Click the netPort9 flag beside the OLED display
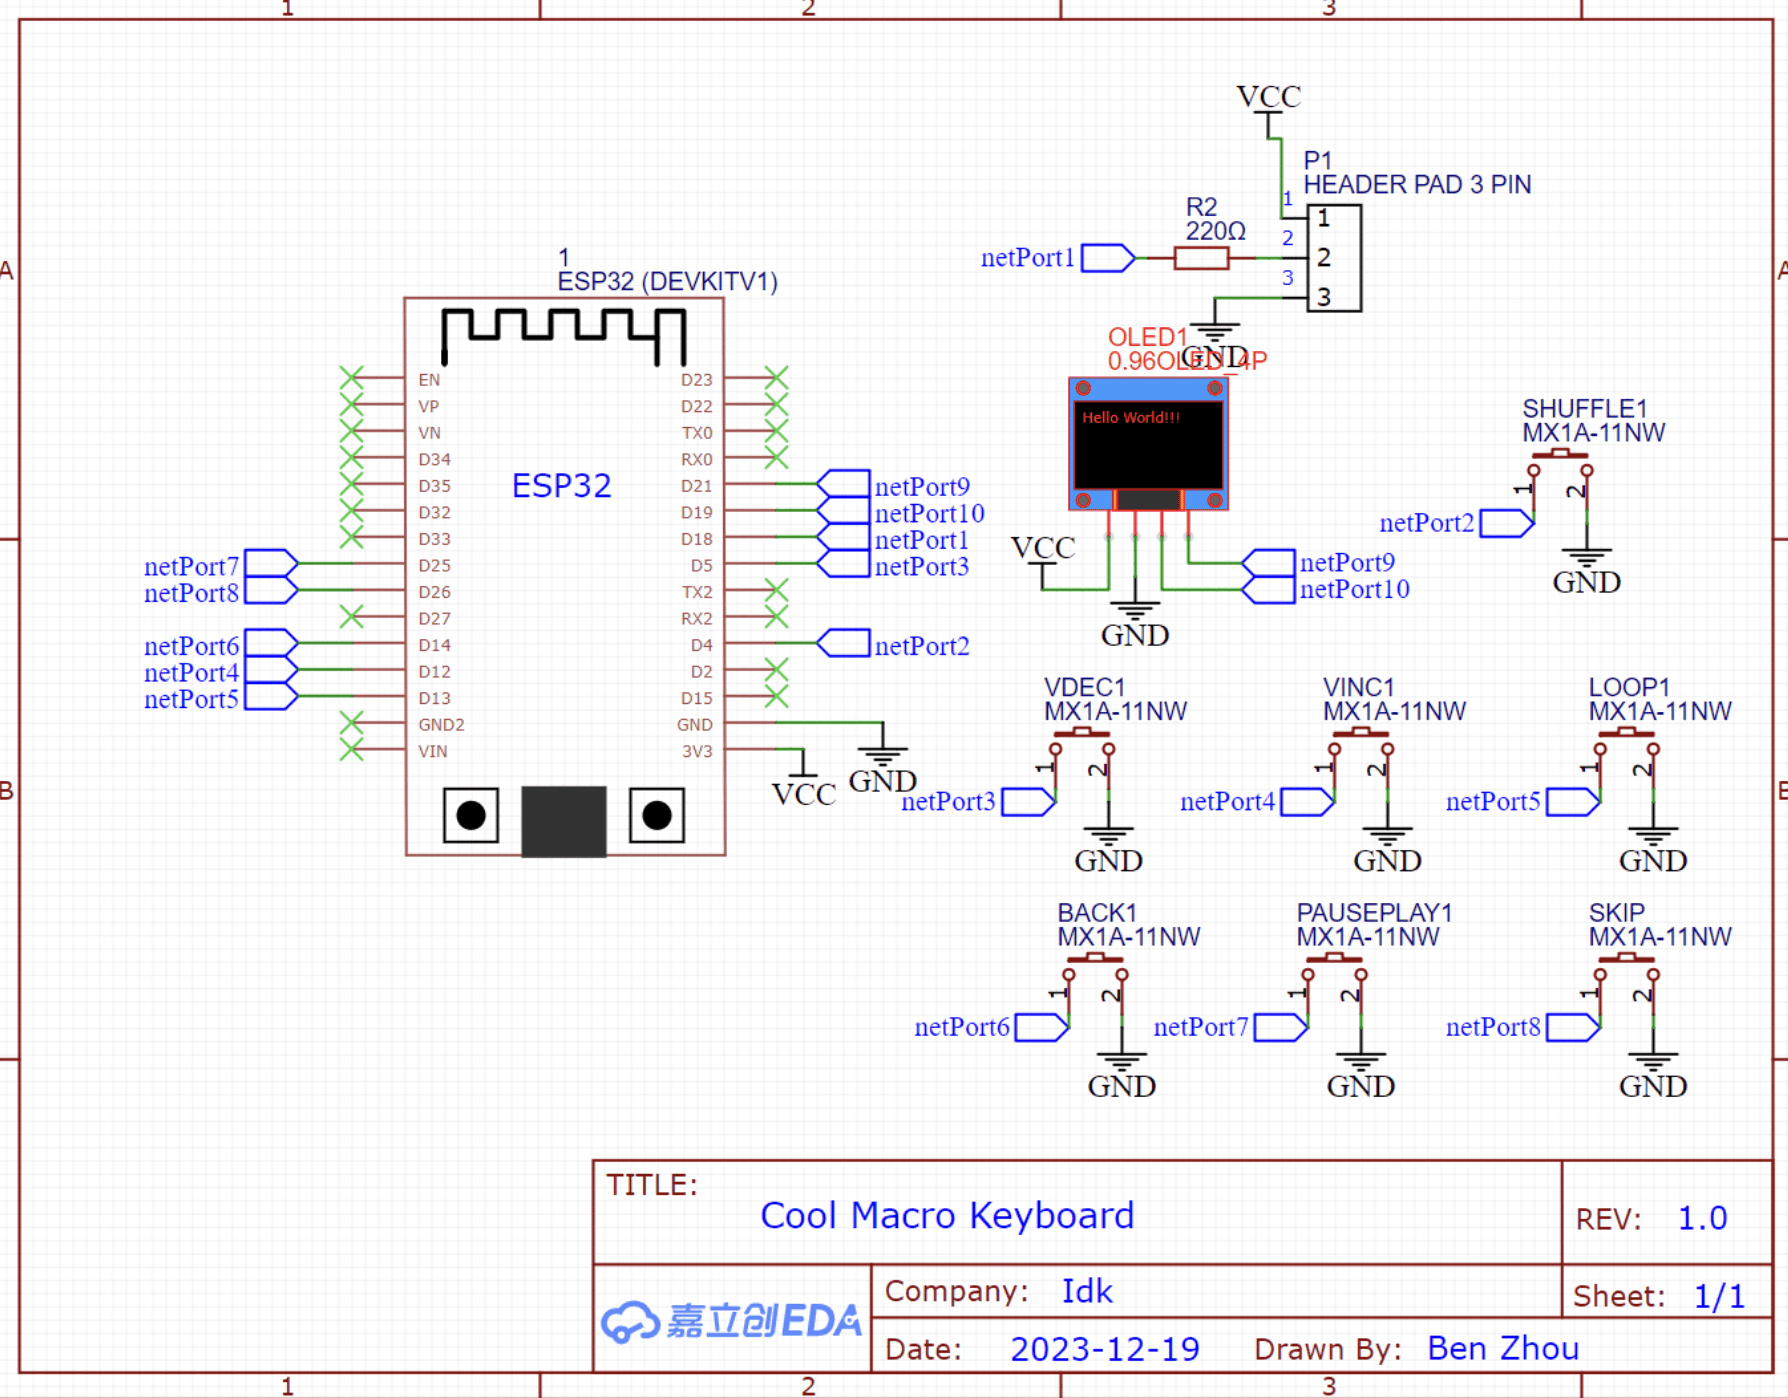1788x1398 pixels. 1268,563
